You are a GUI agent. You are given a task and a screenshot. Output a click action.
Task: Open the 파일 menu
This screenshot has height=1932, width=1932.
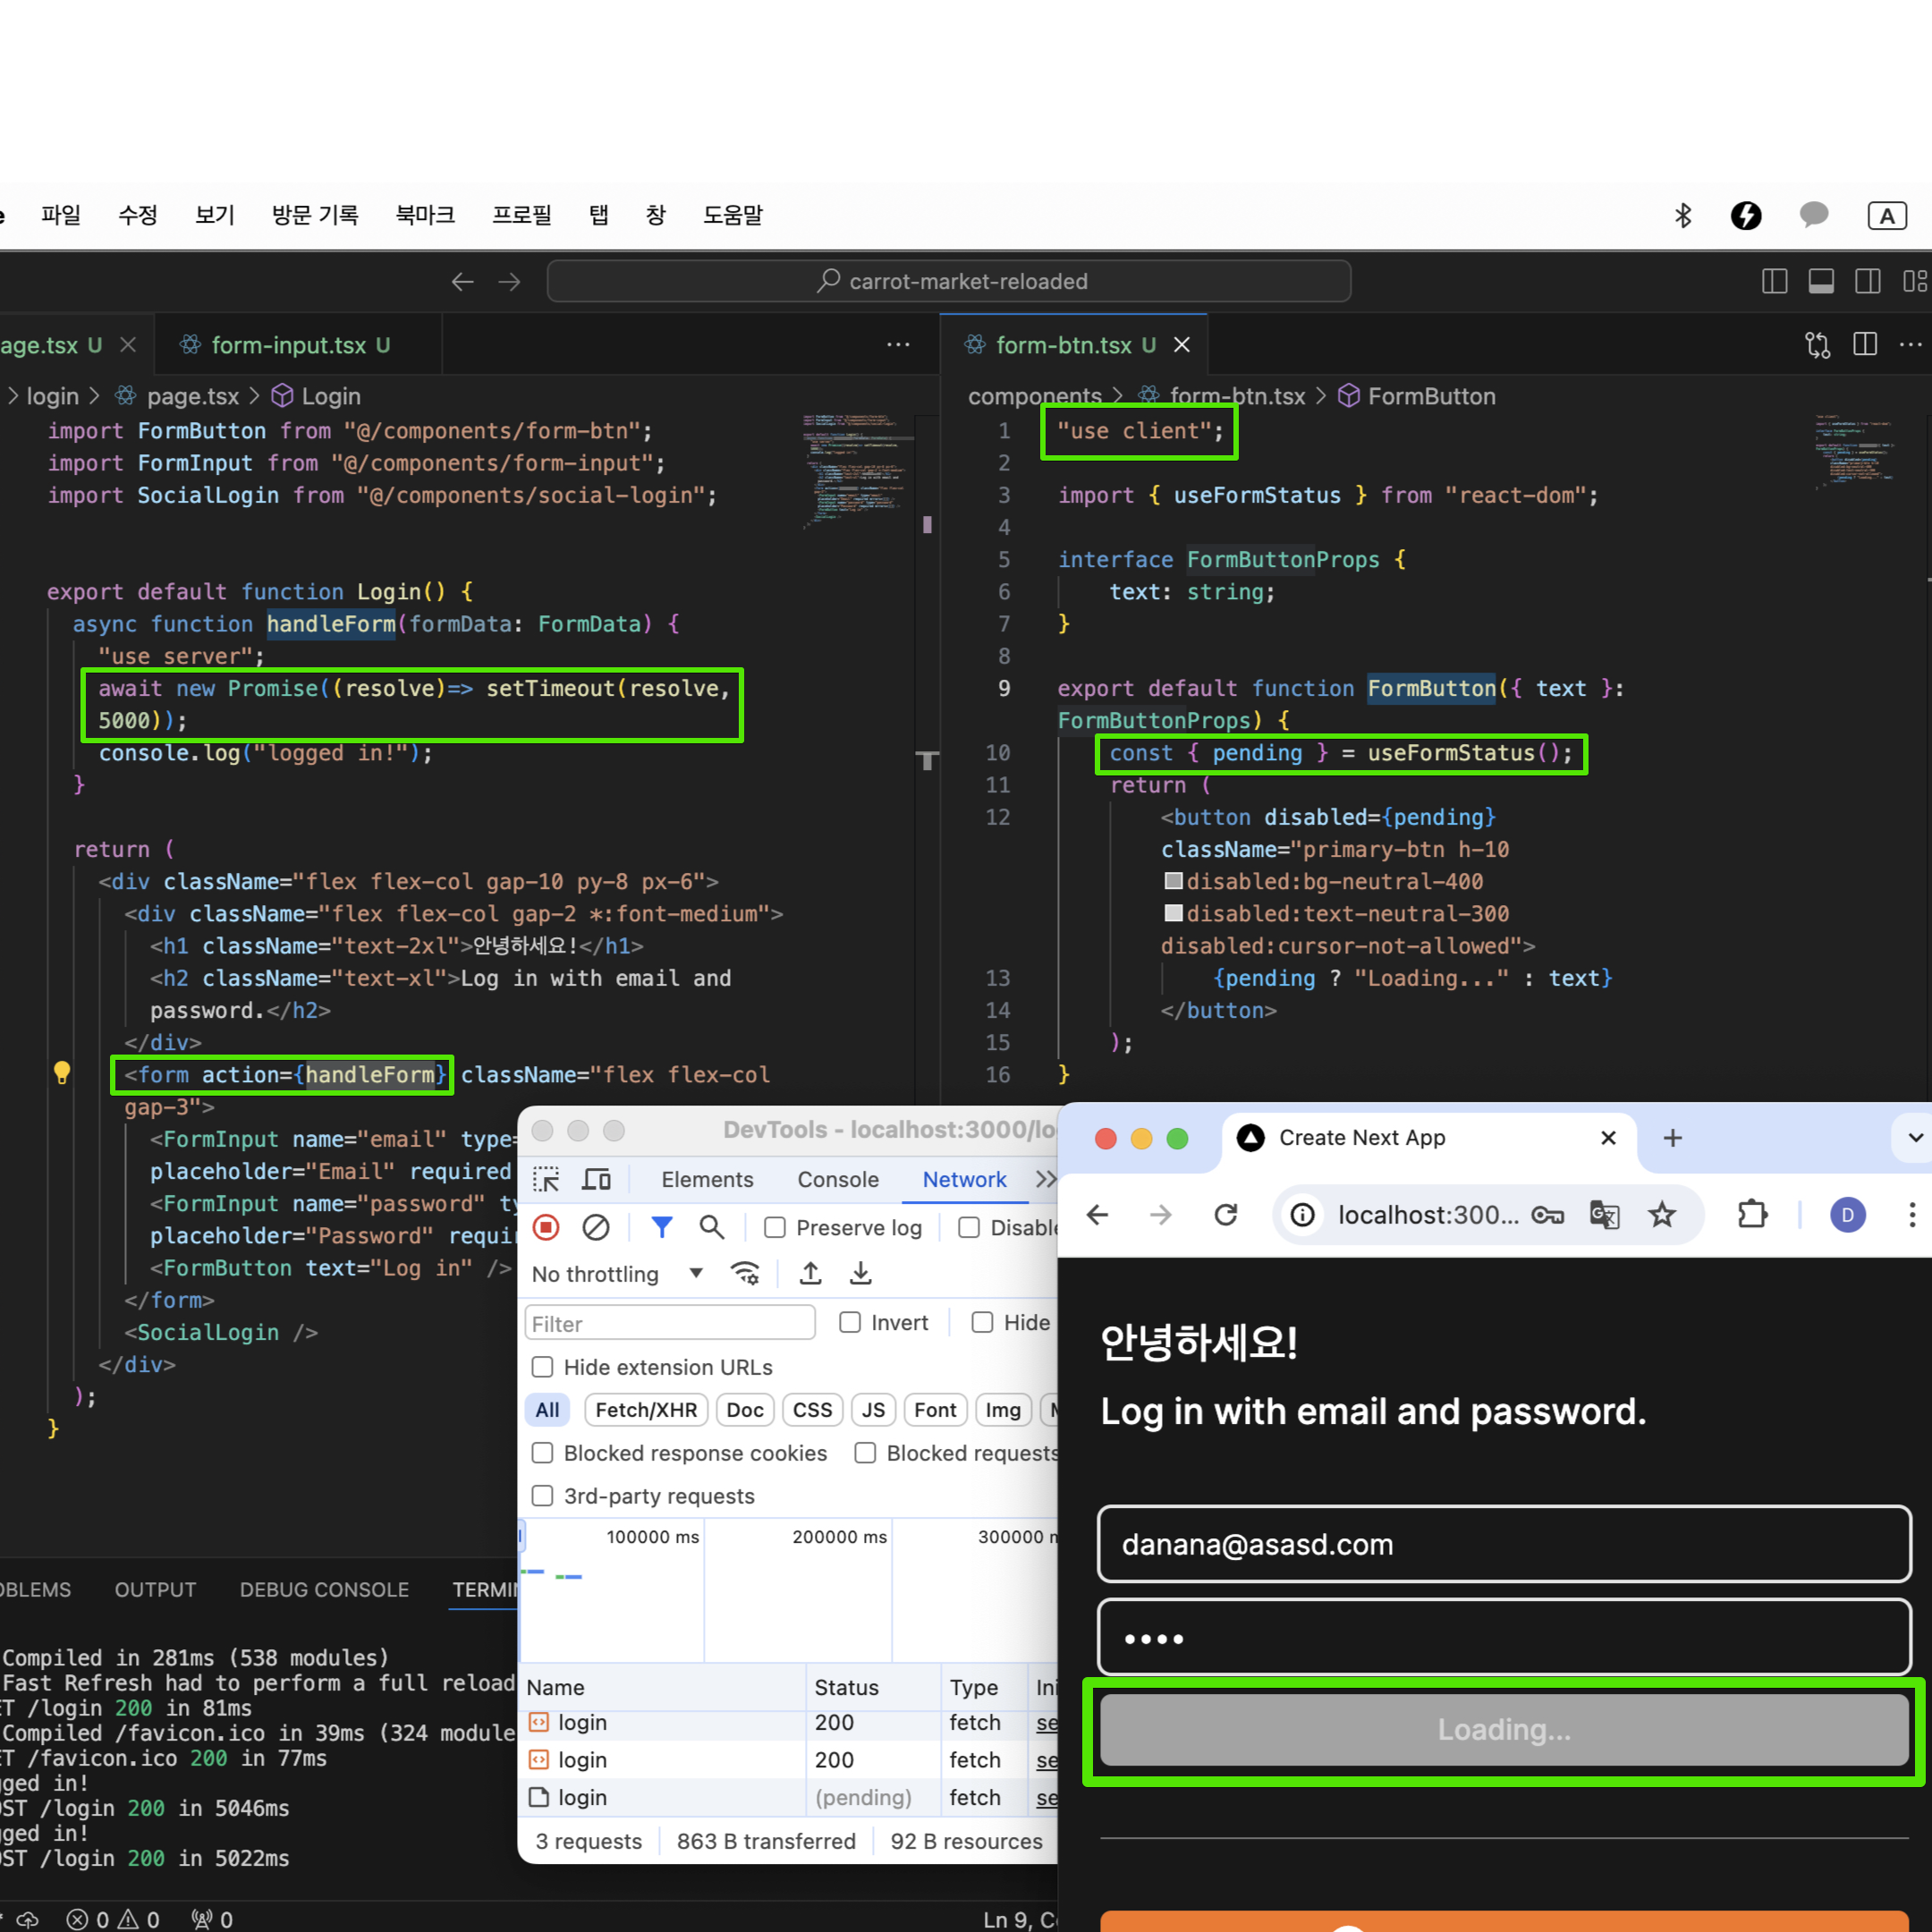(61, 215)
